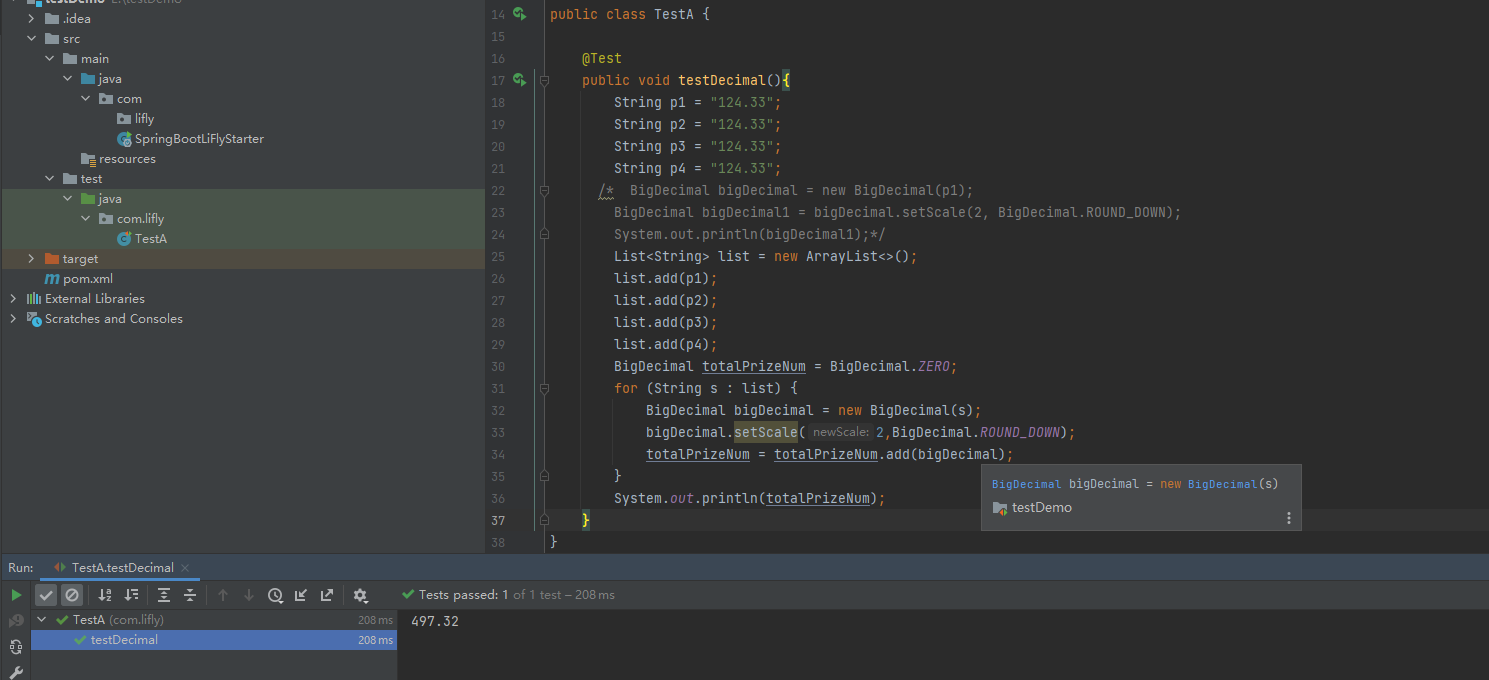Select the testDecimal test result row
The image size is (1489, 680).
coord(214,640)
